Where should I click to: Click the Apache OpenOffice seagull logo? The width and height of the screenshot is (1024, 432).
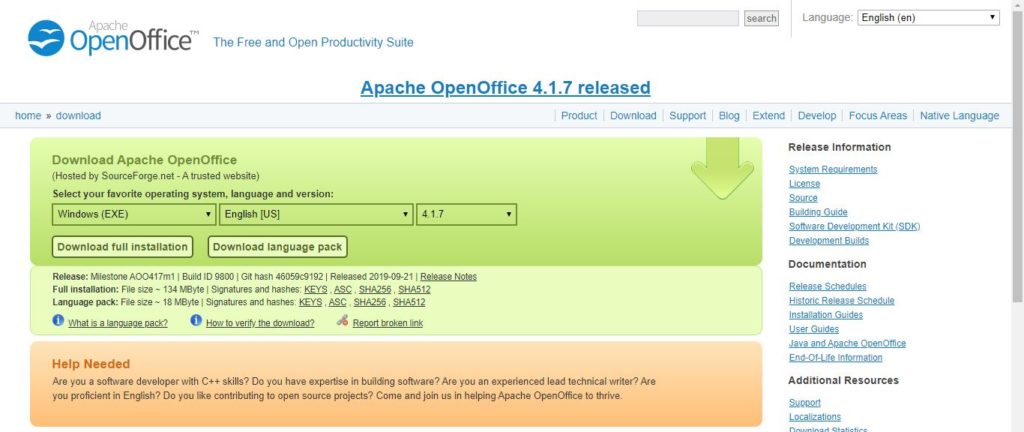point(46,38)
